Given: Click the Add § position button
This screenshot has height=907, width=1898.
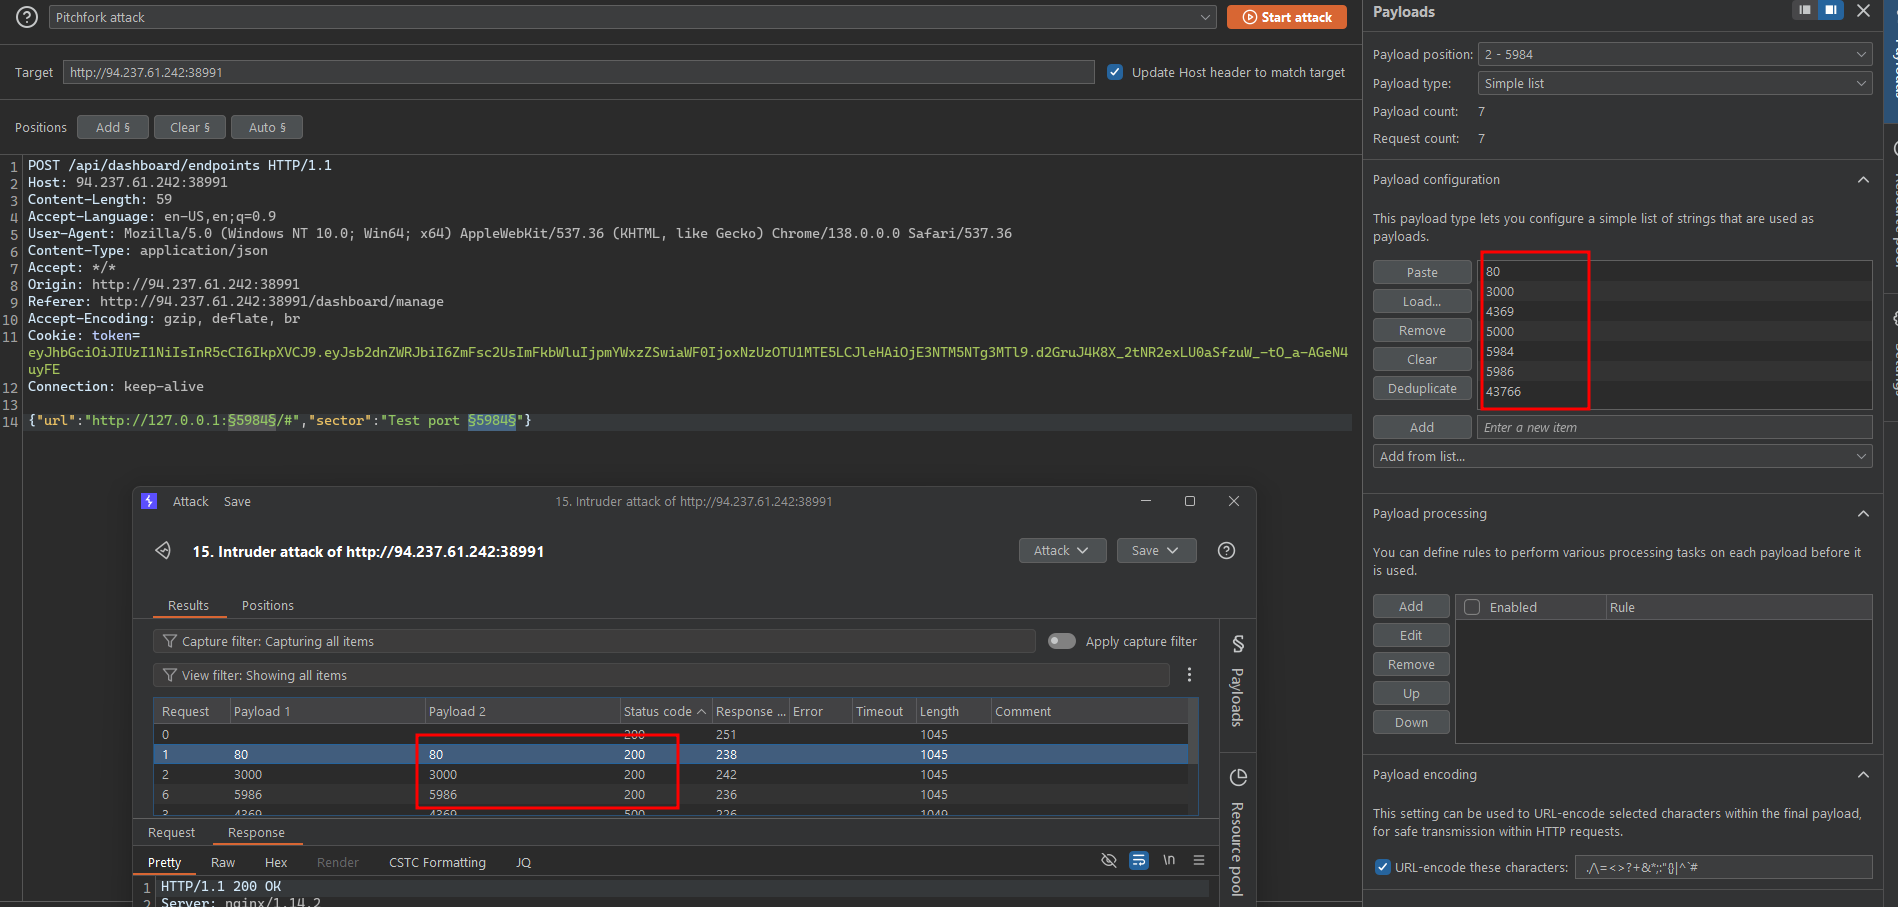Looking at the screenshot, I should [x=113, y=127].
